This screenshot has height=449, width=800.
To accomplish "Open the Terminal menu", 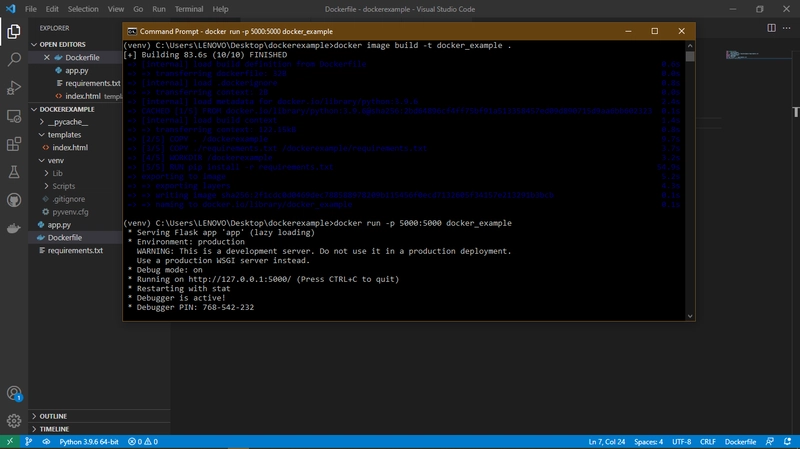I will [x=189, y=9].
